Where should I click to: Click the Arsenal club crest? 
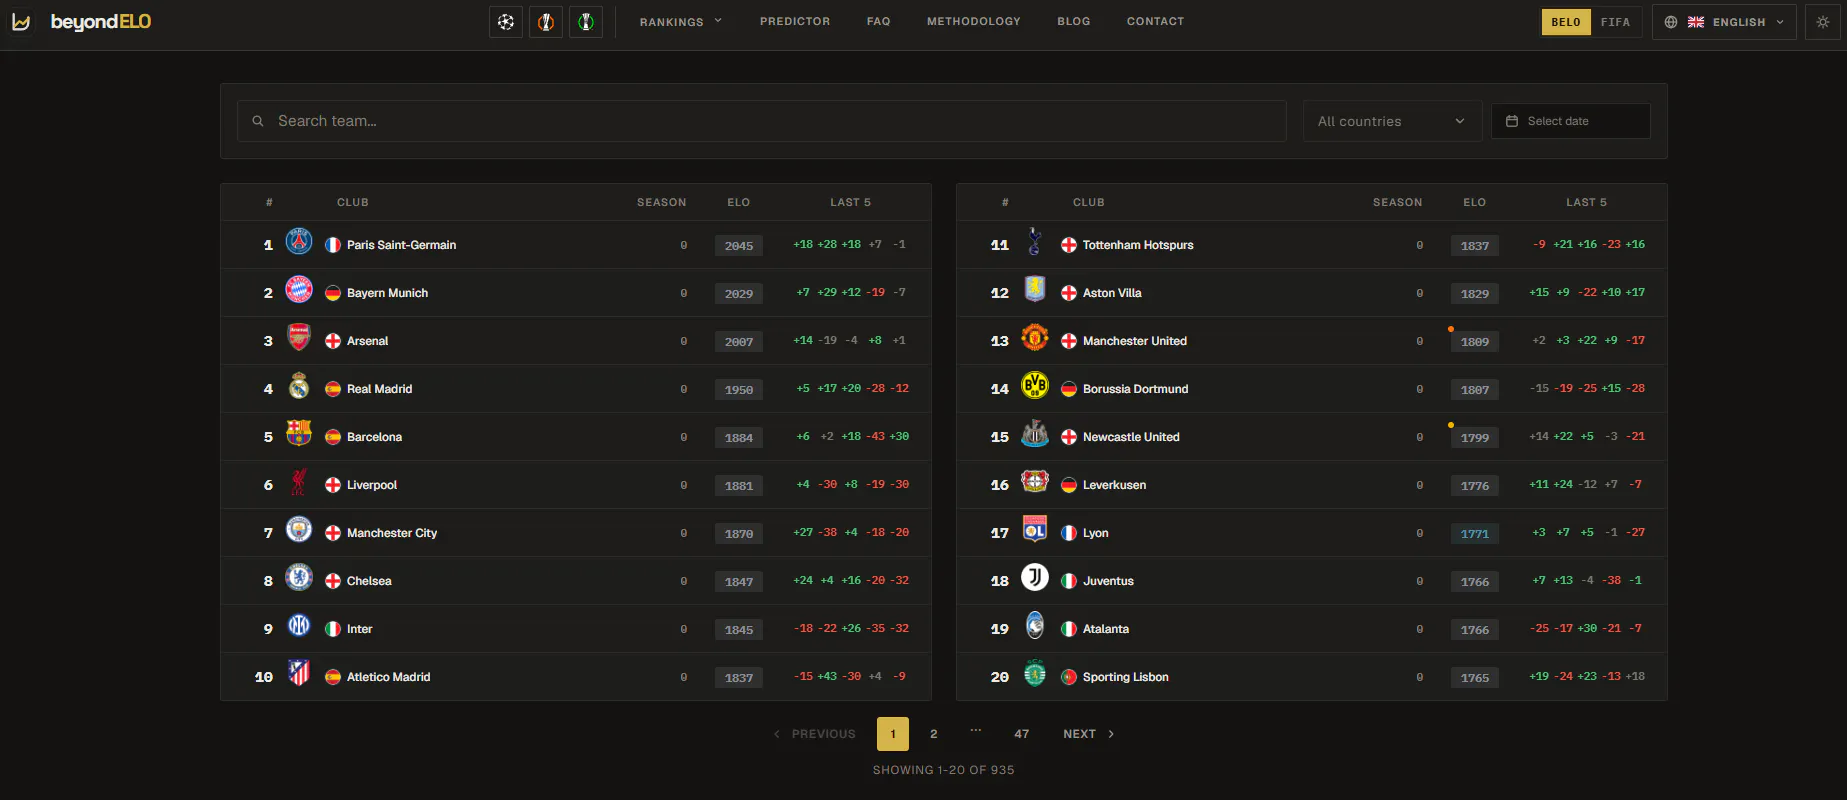(299, 337)
